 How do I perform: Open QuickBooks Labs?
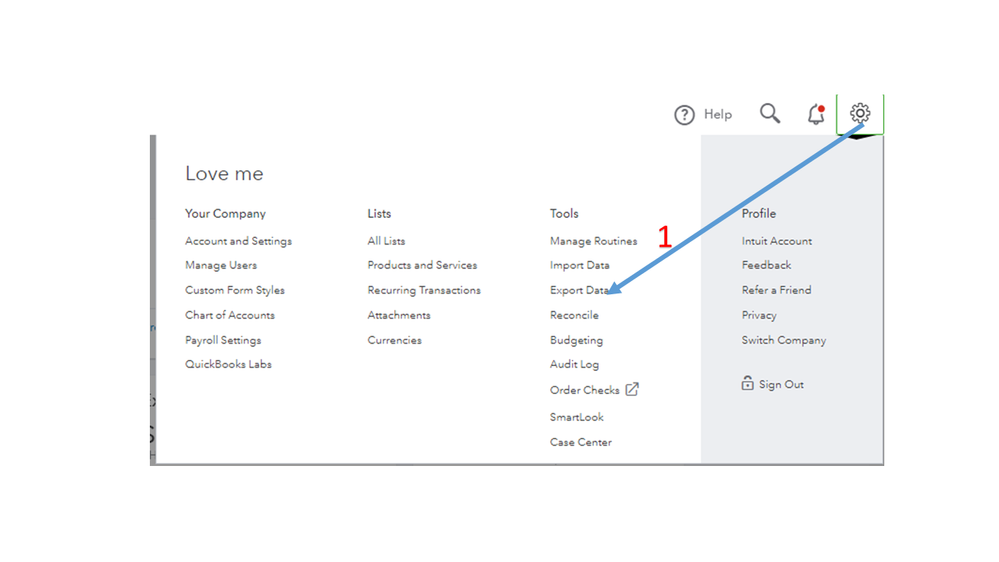pyautogui.click(x=228, y=364)
